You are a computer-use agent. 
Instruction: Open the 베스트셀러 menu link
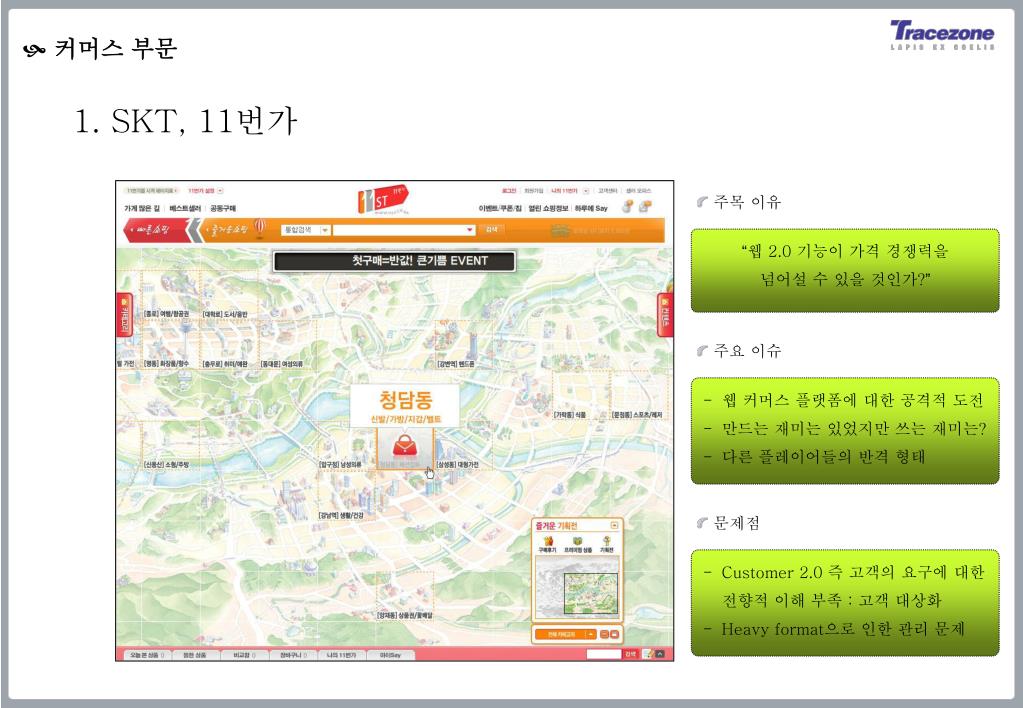pyautogui.click(x=185, y=208)
